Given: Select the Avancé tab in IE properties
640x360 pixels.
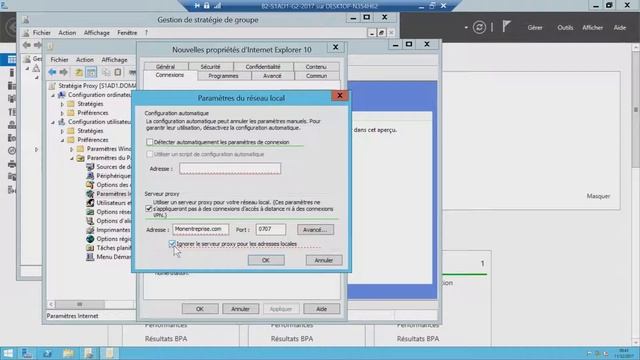Looking at the screenshot, I should coord(272,76).
